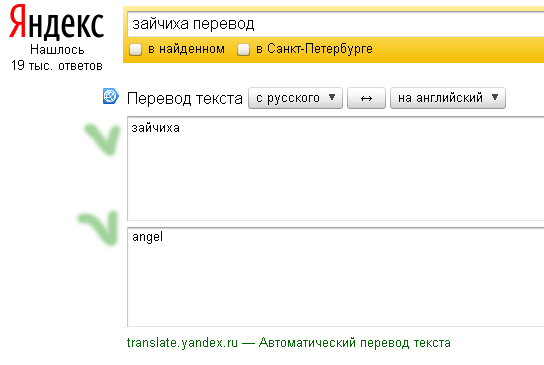Open the "с русского" source language dropdown
Viewport: 544px width, 365px height.
tap(295, 98)
